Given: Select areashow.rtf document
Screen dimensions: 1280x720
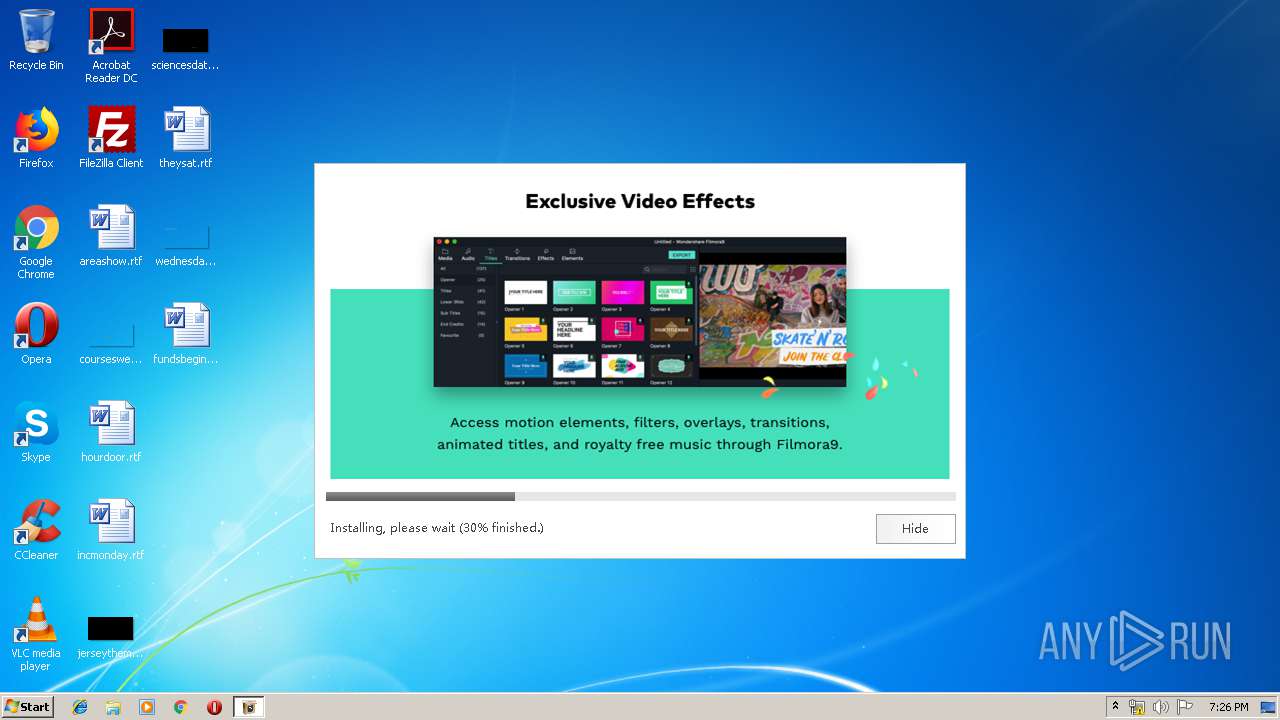Looking at the screenshot, I should point(111,236).
